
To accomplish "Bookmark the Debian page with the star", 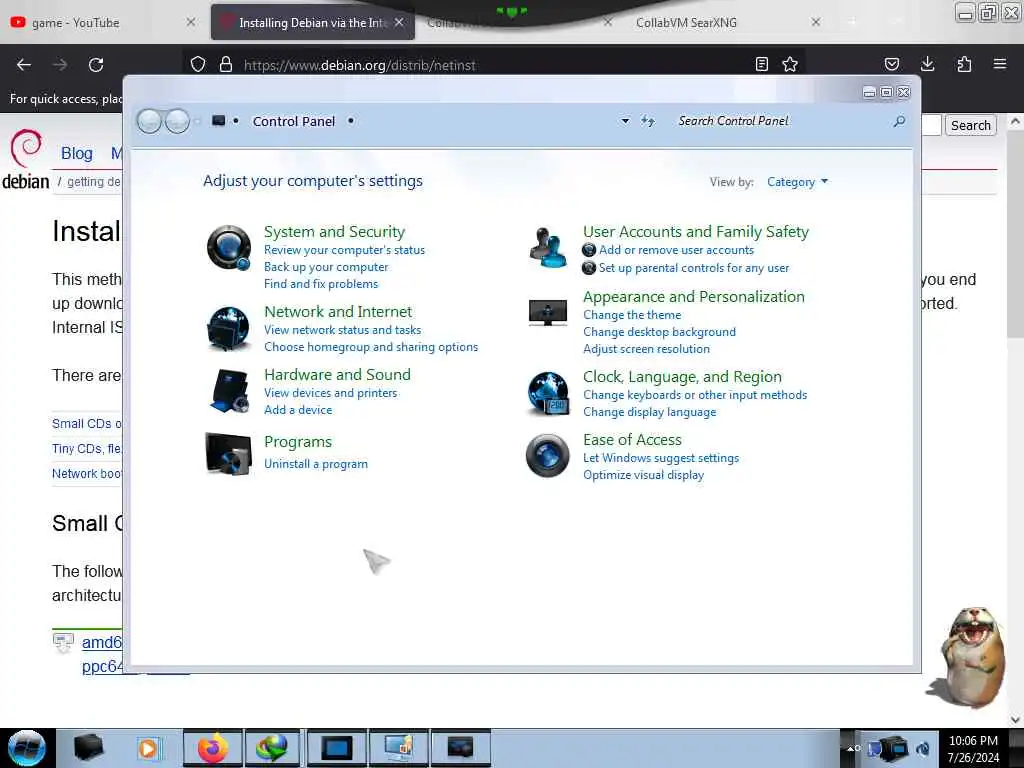I will point(790,64).
